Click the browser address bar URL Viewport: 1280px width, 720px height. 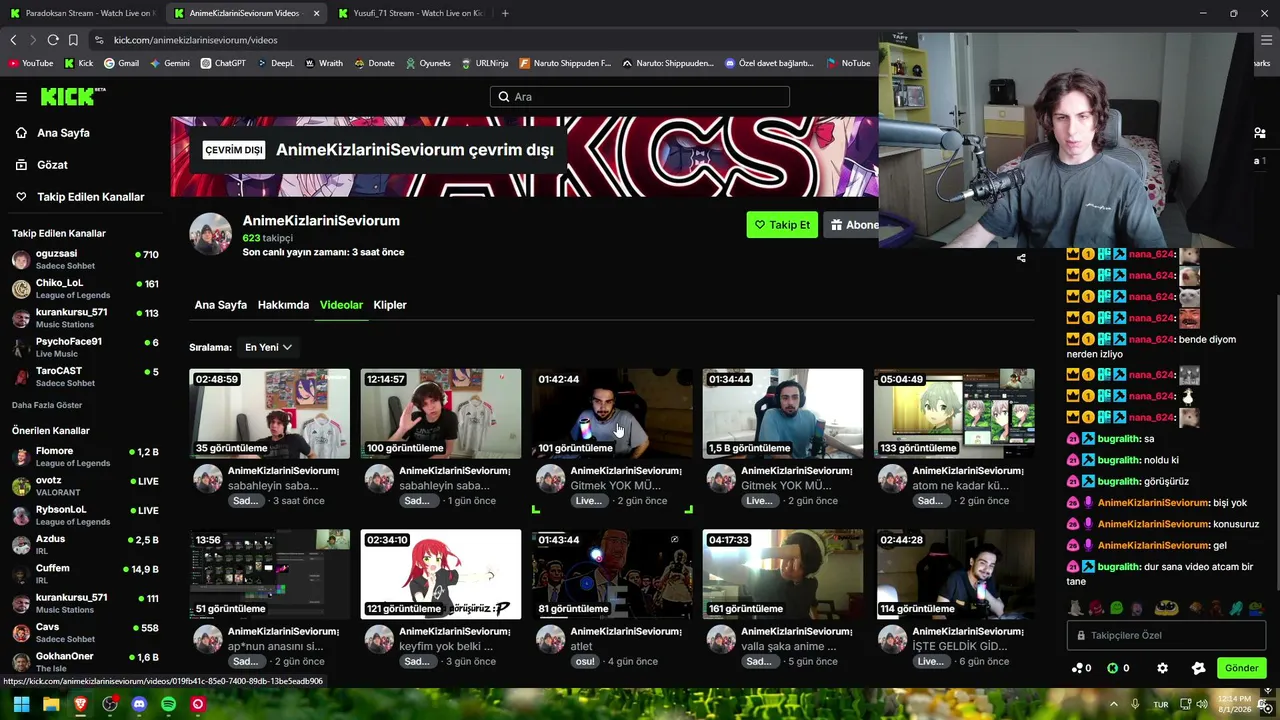(196, 40)
